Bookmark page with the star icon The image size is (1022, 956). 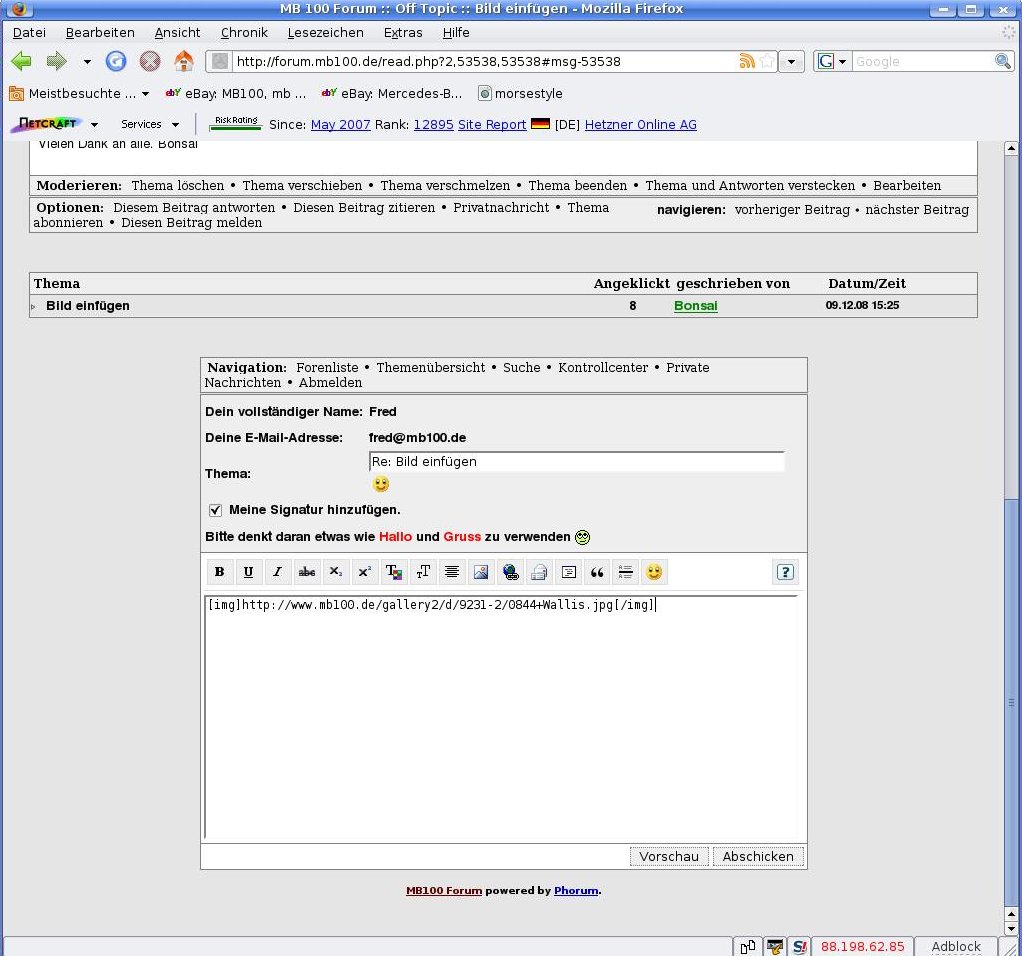[x=767, y=61]
